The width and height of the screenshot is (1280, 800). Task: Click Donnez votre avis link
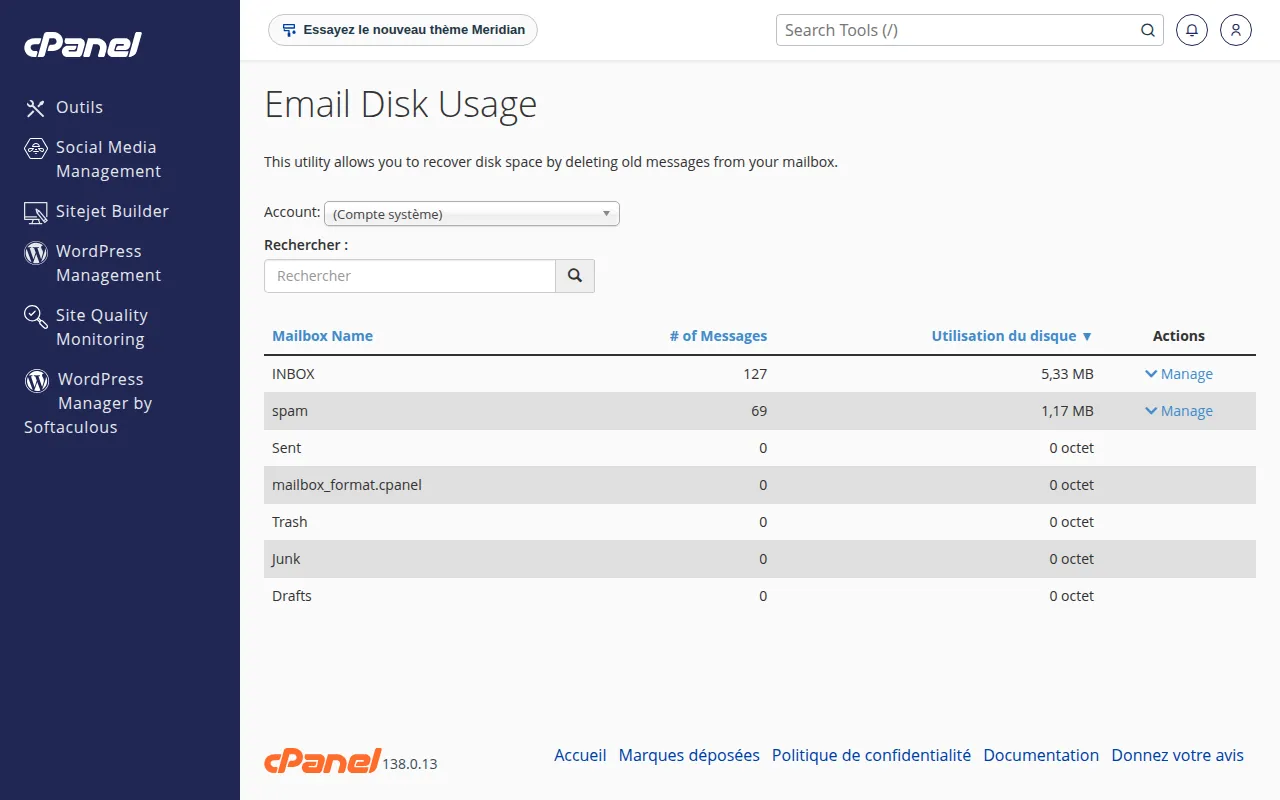coord(1178,755)
